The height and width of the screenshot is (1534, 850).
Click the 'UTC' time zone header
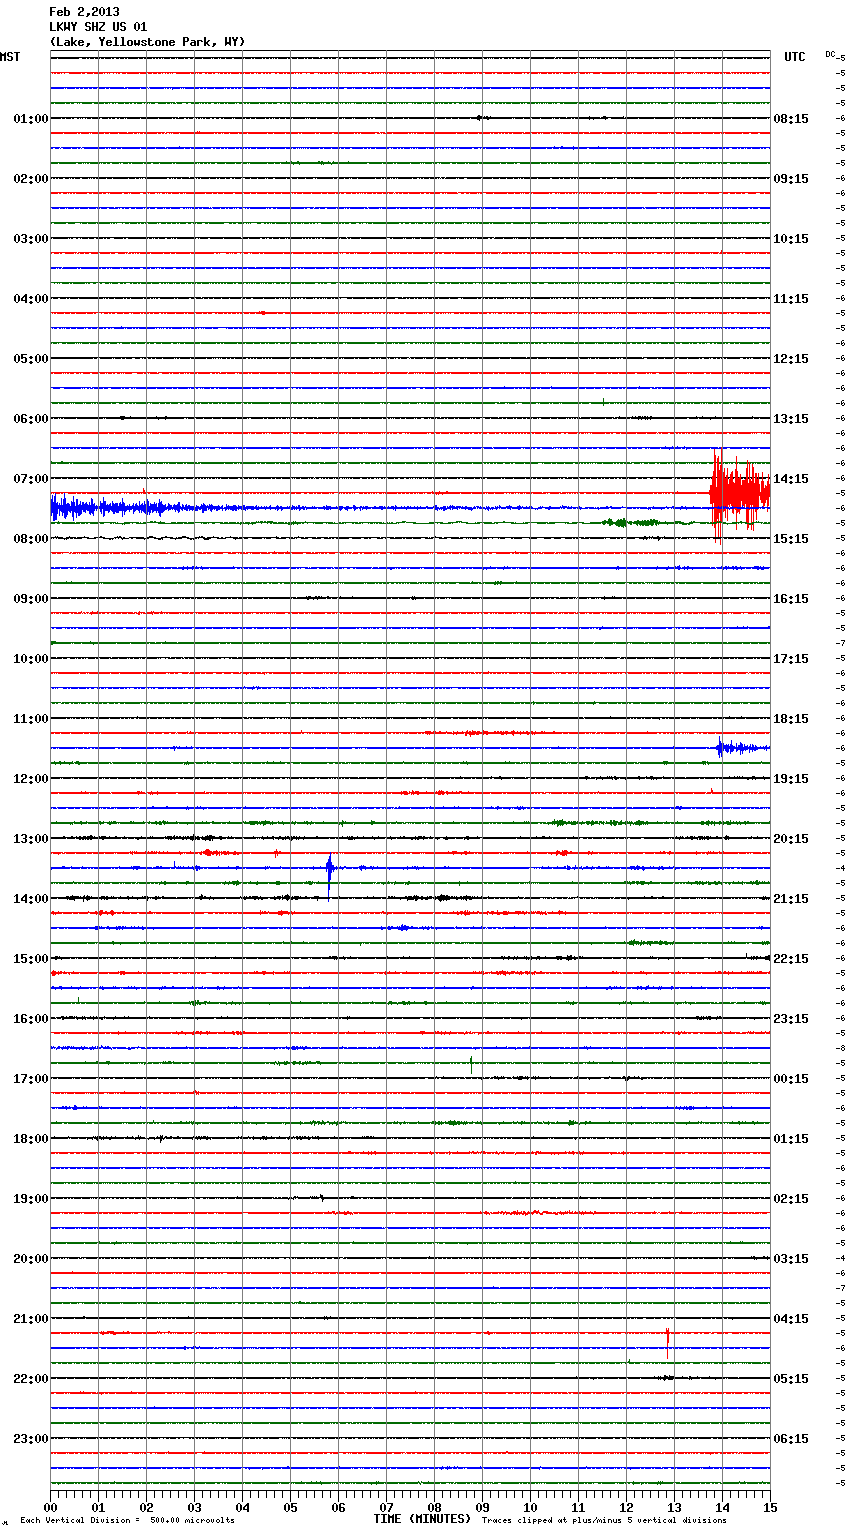click(x=795, y=57)
